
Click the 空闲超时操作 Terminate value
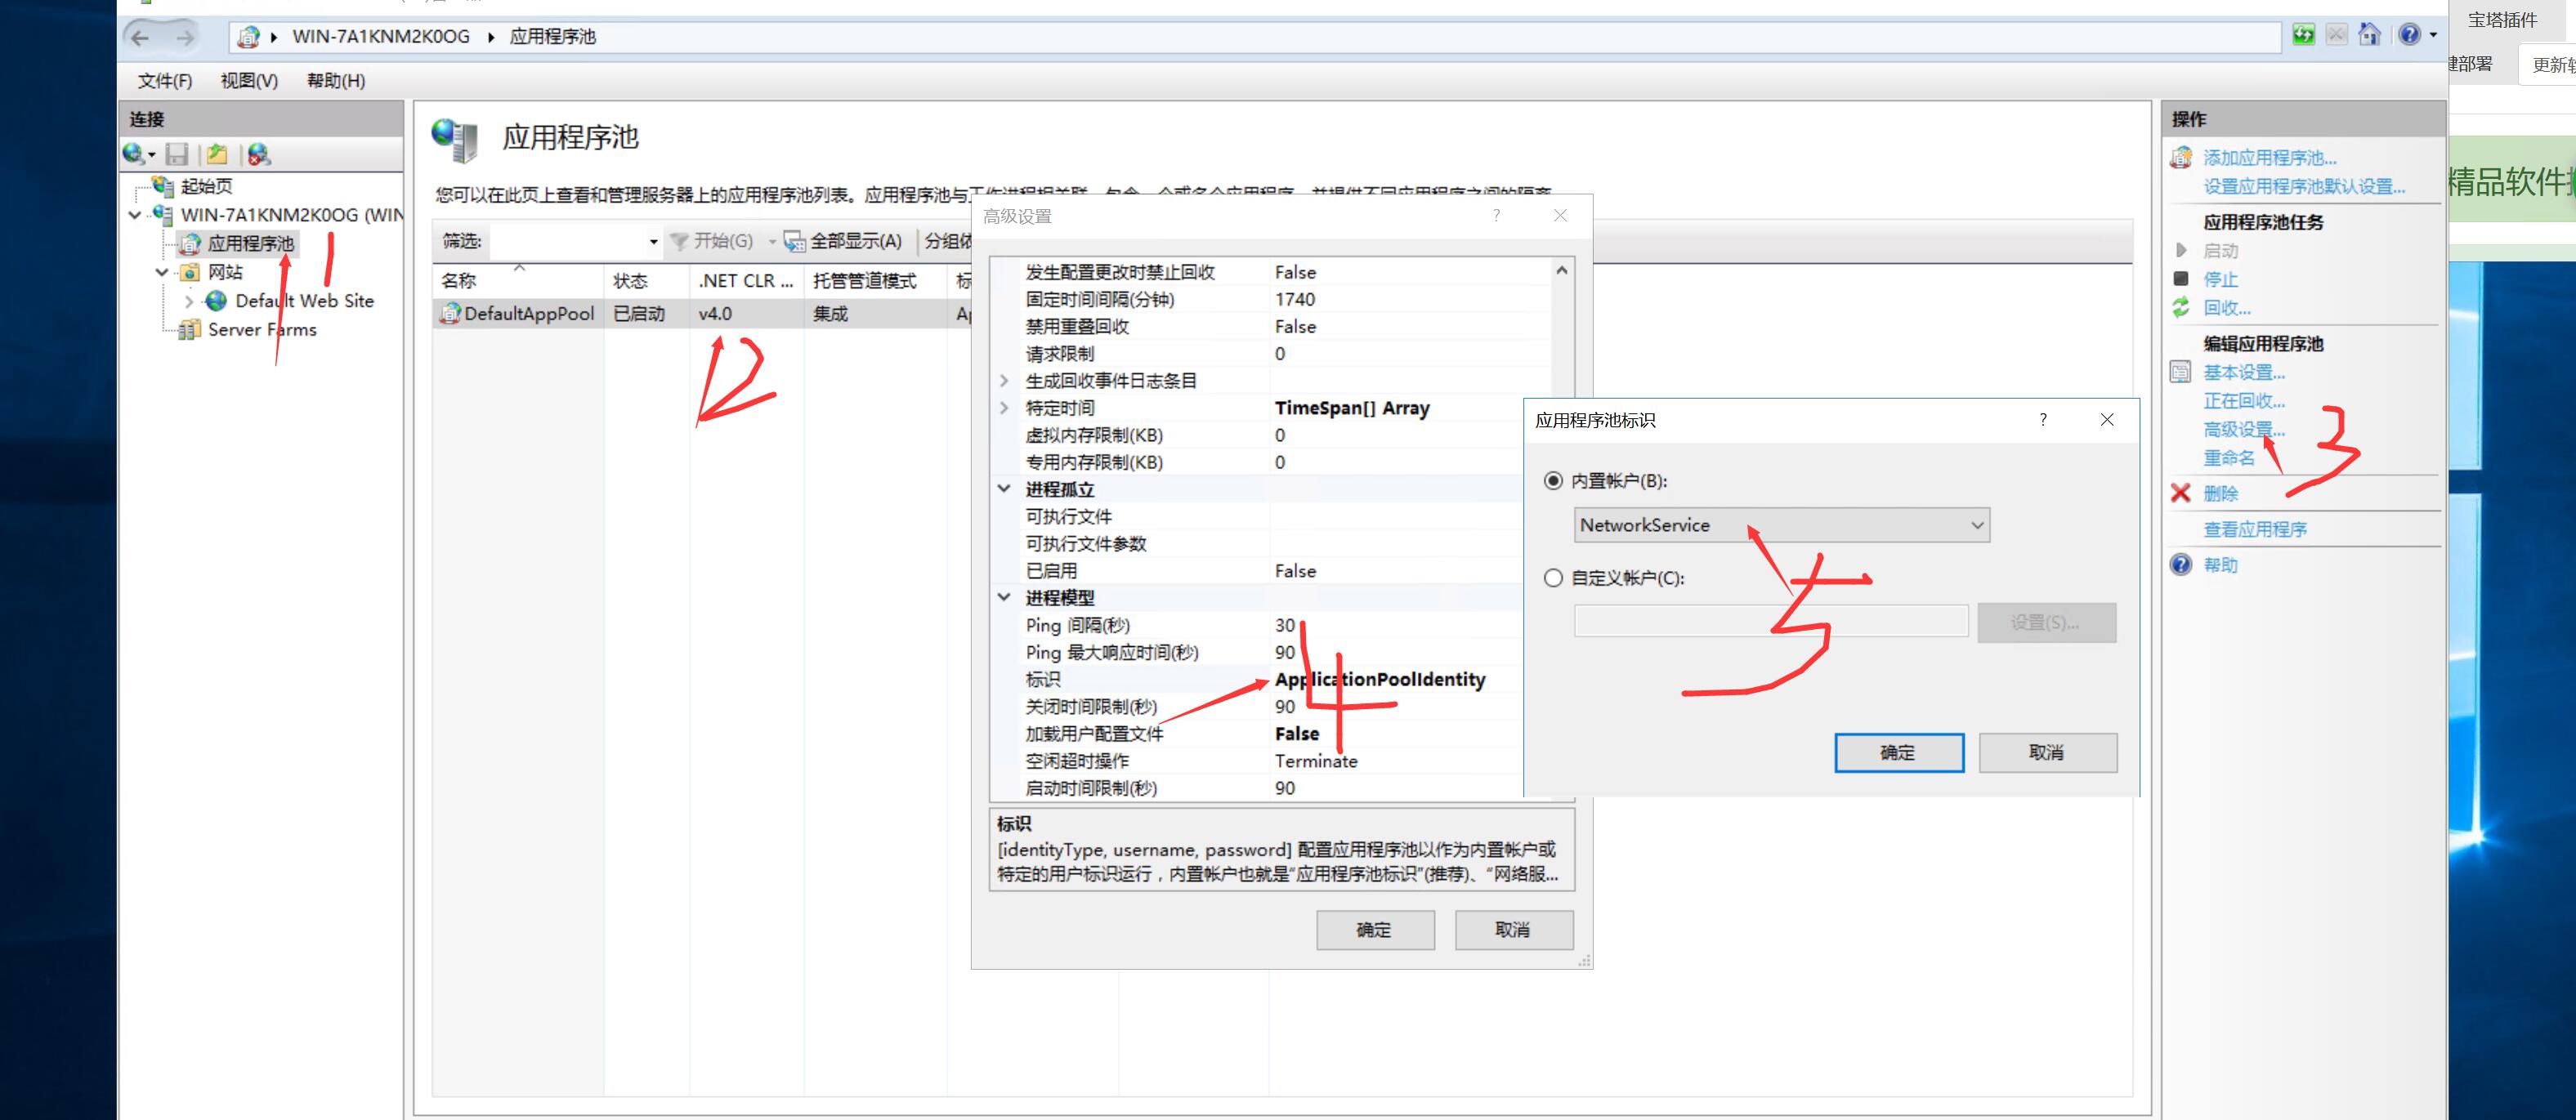point(1316,762)
